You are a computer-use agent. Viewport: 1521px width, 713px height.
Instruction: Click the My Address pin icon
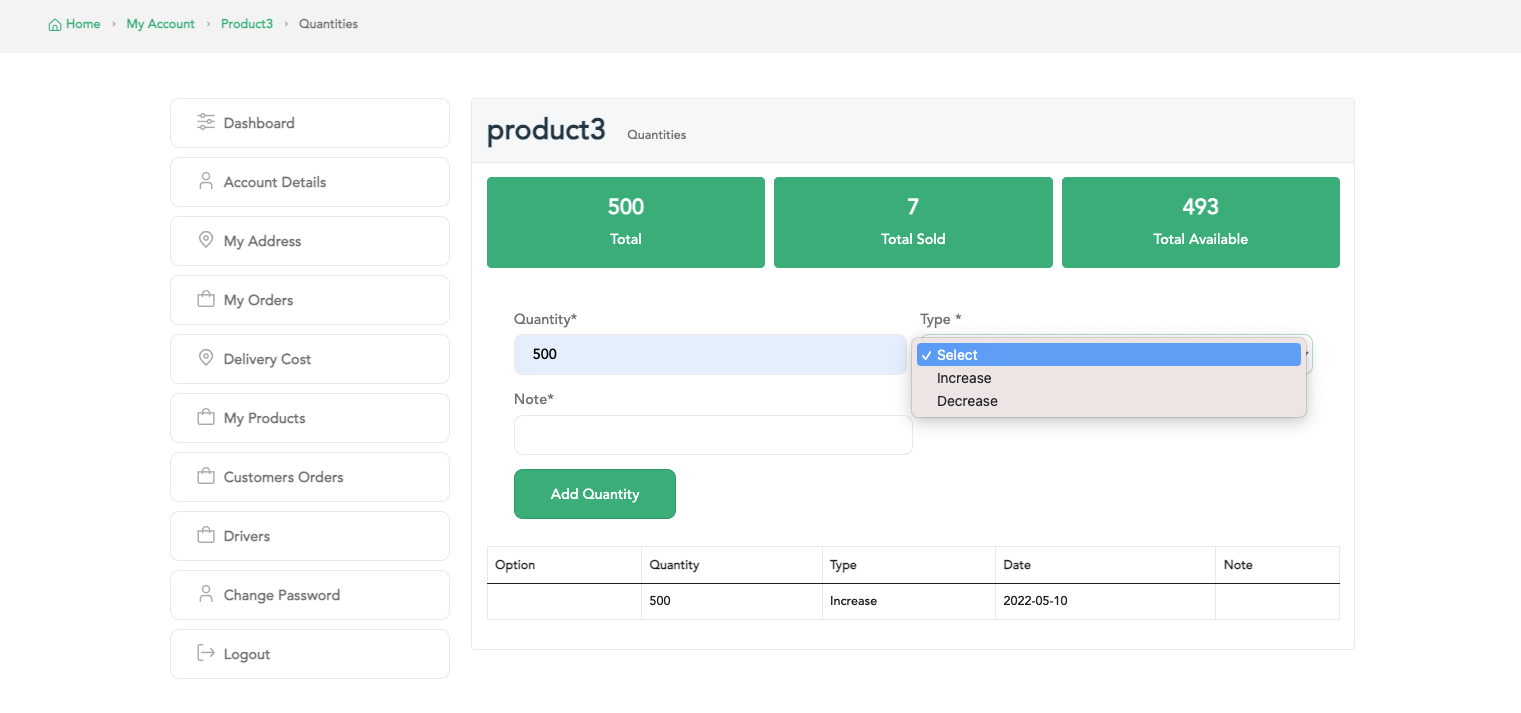click(206, 240)
